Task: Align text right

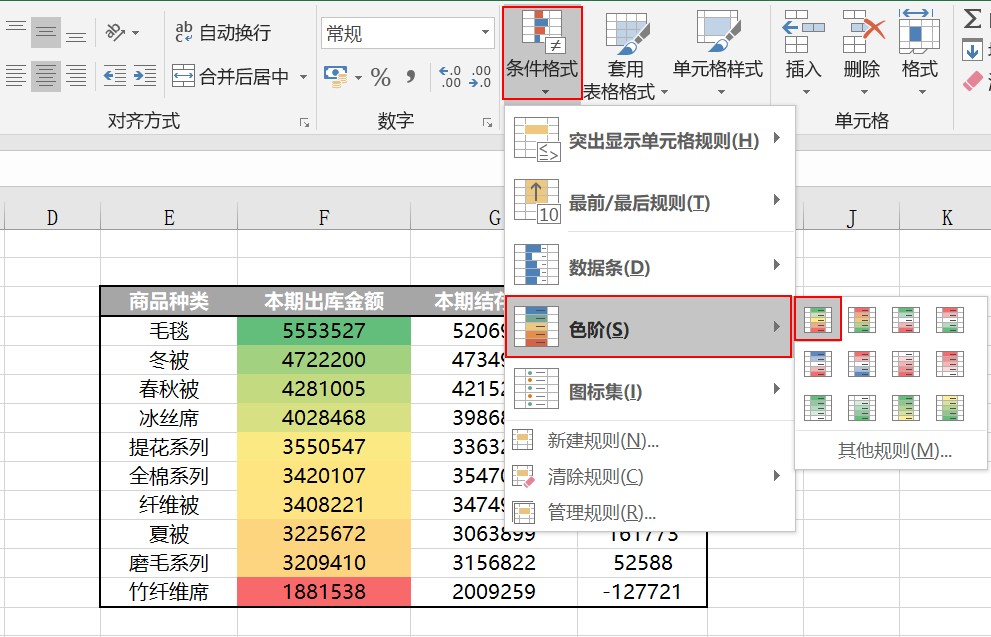Action: coord(76,76)
